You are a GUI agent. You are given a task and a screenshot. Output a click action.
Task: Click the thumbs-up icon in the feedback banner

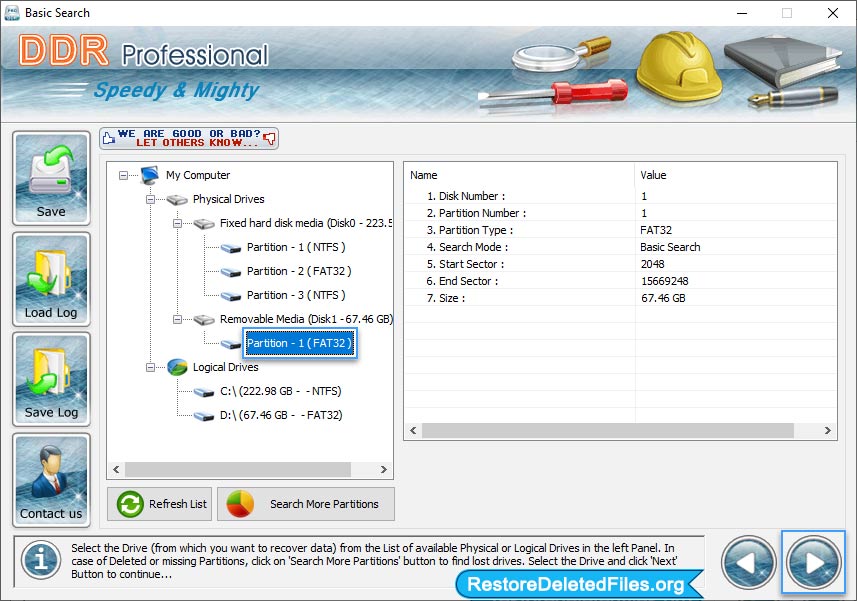pyautogui.click(x=109, y=138)
